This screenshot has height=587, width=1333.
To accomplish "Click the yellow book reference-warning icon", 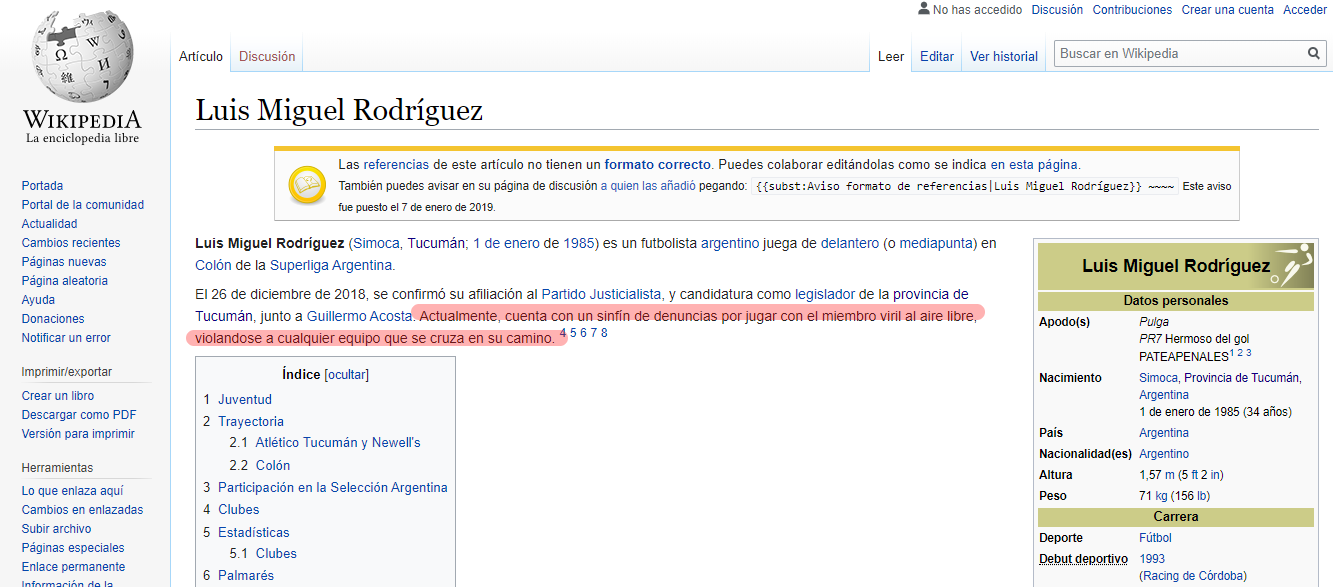I will pos(305,184).
